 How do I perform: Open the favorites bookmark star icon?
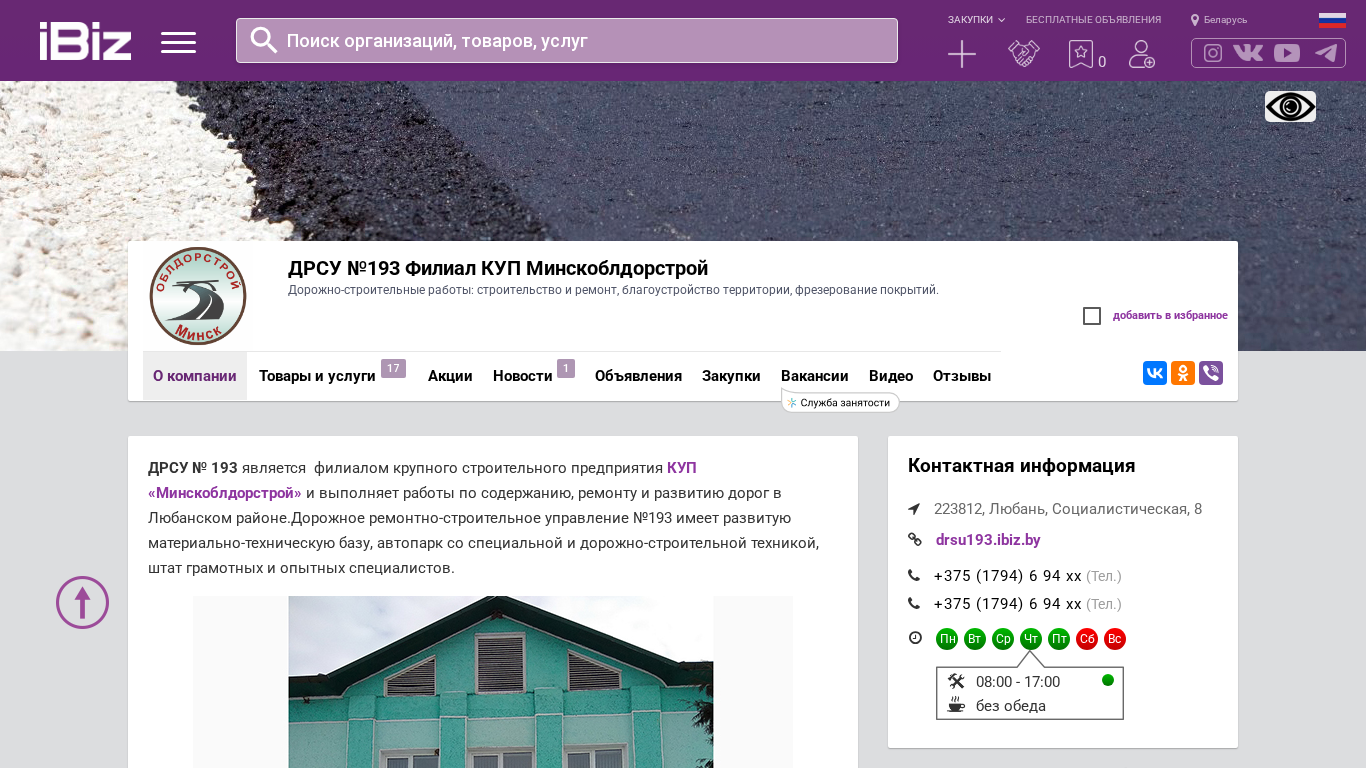coord(1081,54)
